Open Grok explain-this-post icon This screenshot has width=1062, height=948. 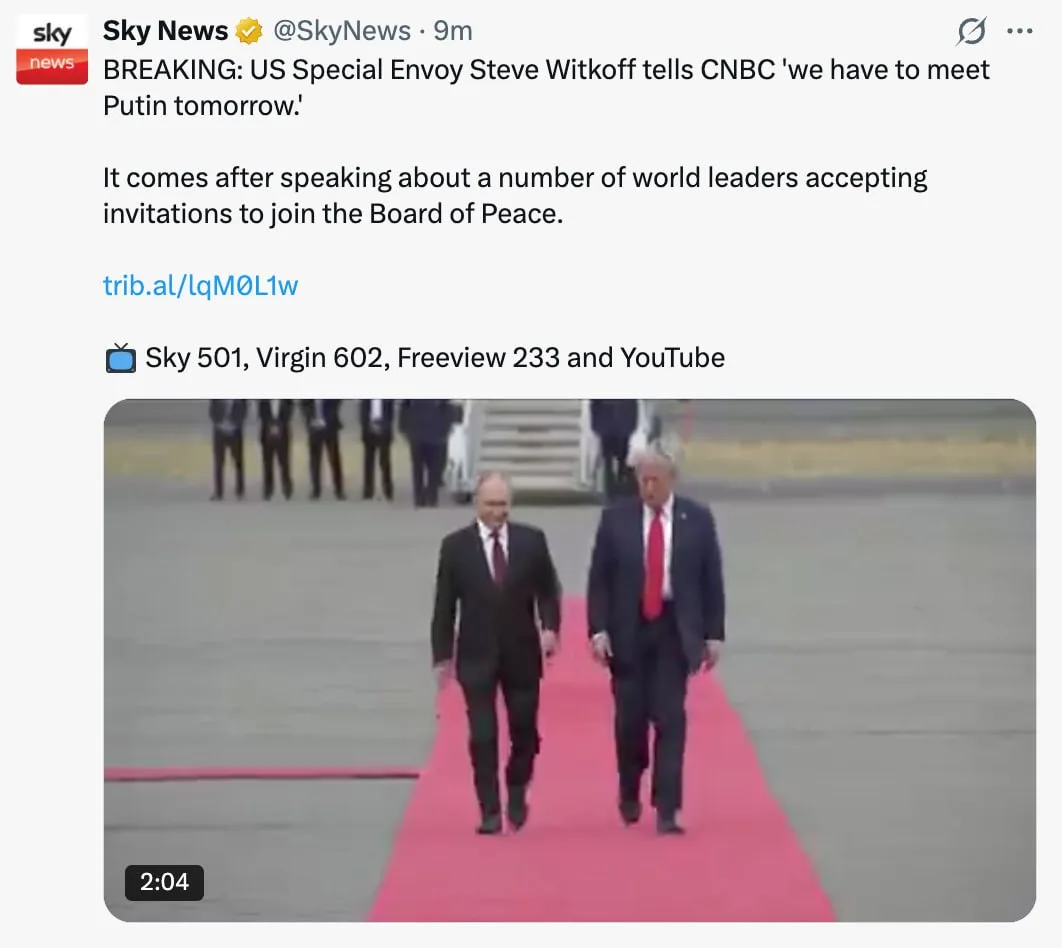pos(971,31)
